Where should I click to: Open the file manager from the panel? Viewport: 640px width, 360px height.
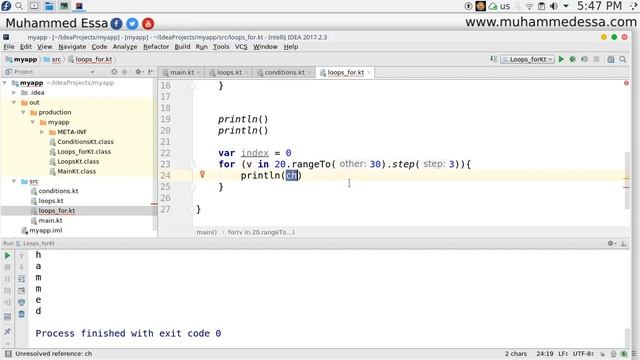[49, 6]
